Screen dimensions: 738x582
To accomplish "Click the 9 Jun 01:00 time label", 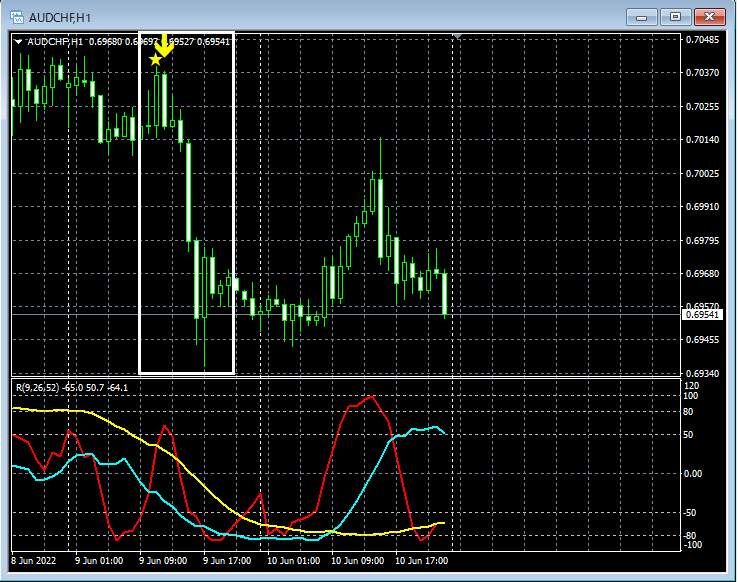I will click(x=99, y=561).
